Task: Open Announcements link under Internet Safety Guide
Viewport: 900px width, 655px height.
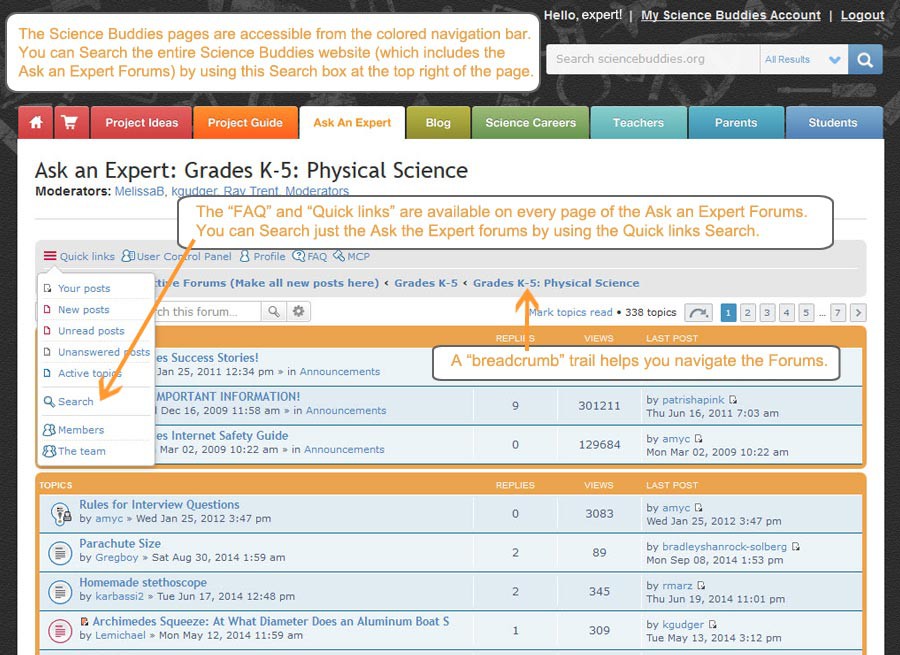Action: (x=344, y=449)
